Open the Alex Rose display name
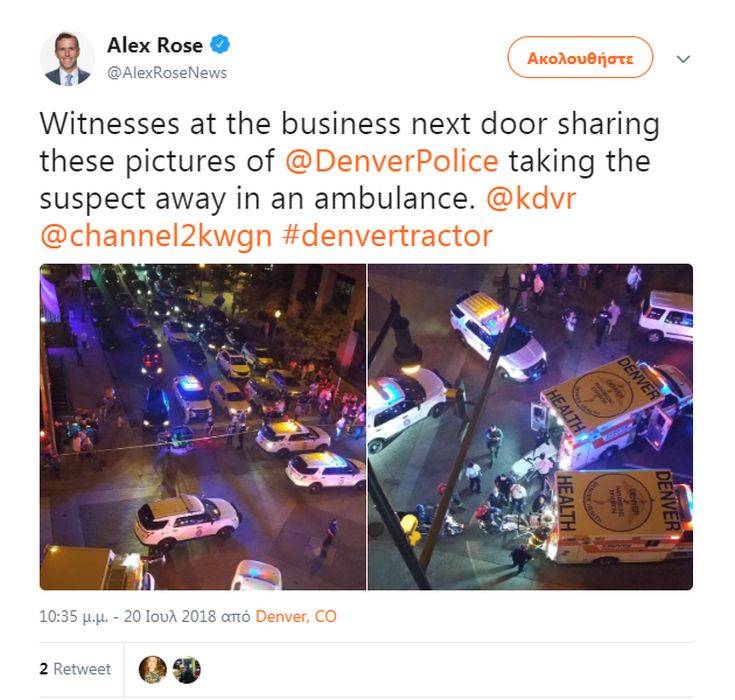735x700 pixels. [155, 45]
